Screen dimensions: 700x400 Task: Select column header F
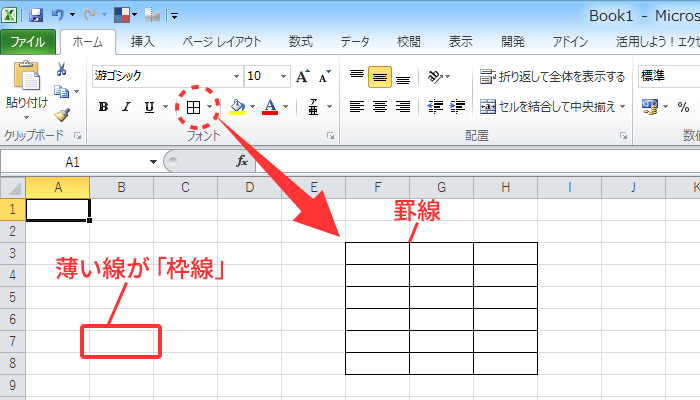click(377, 188)
